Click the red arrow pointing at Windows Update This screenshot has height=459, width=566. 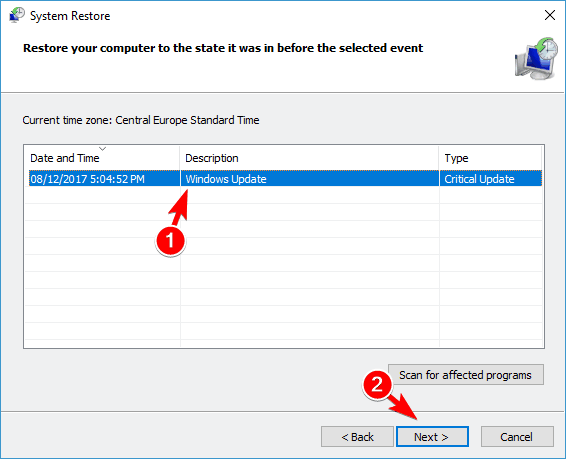[179, 207]
